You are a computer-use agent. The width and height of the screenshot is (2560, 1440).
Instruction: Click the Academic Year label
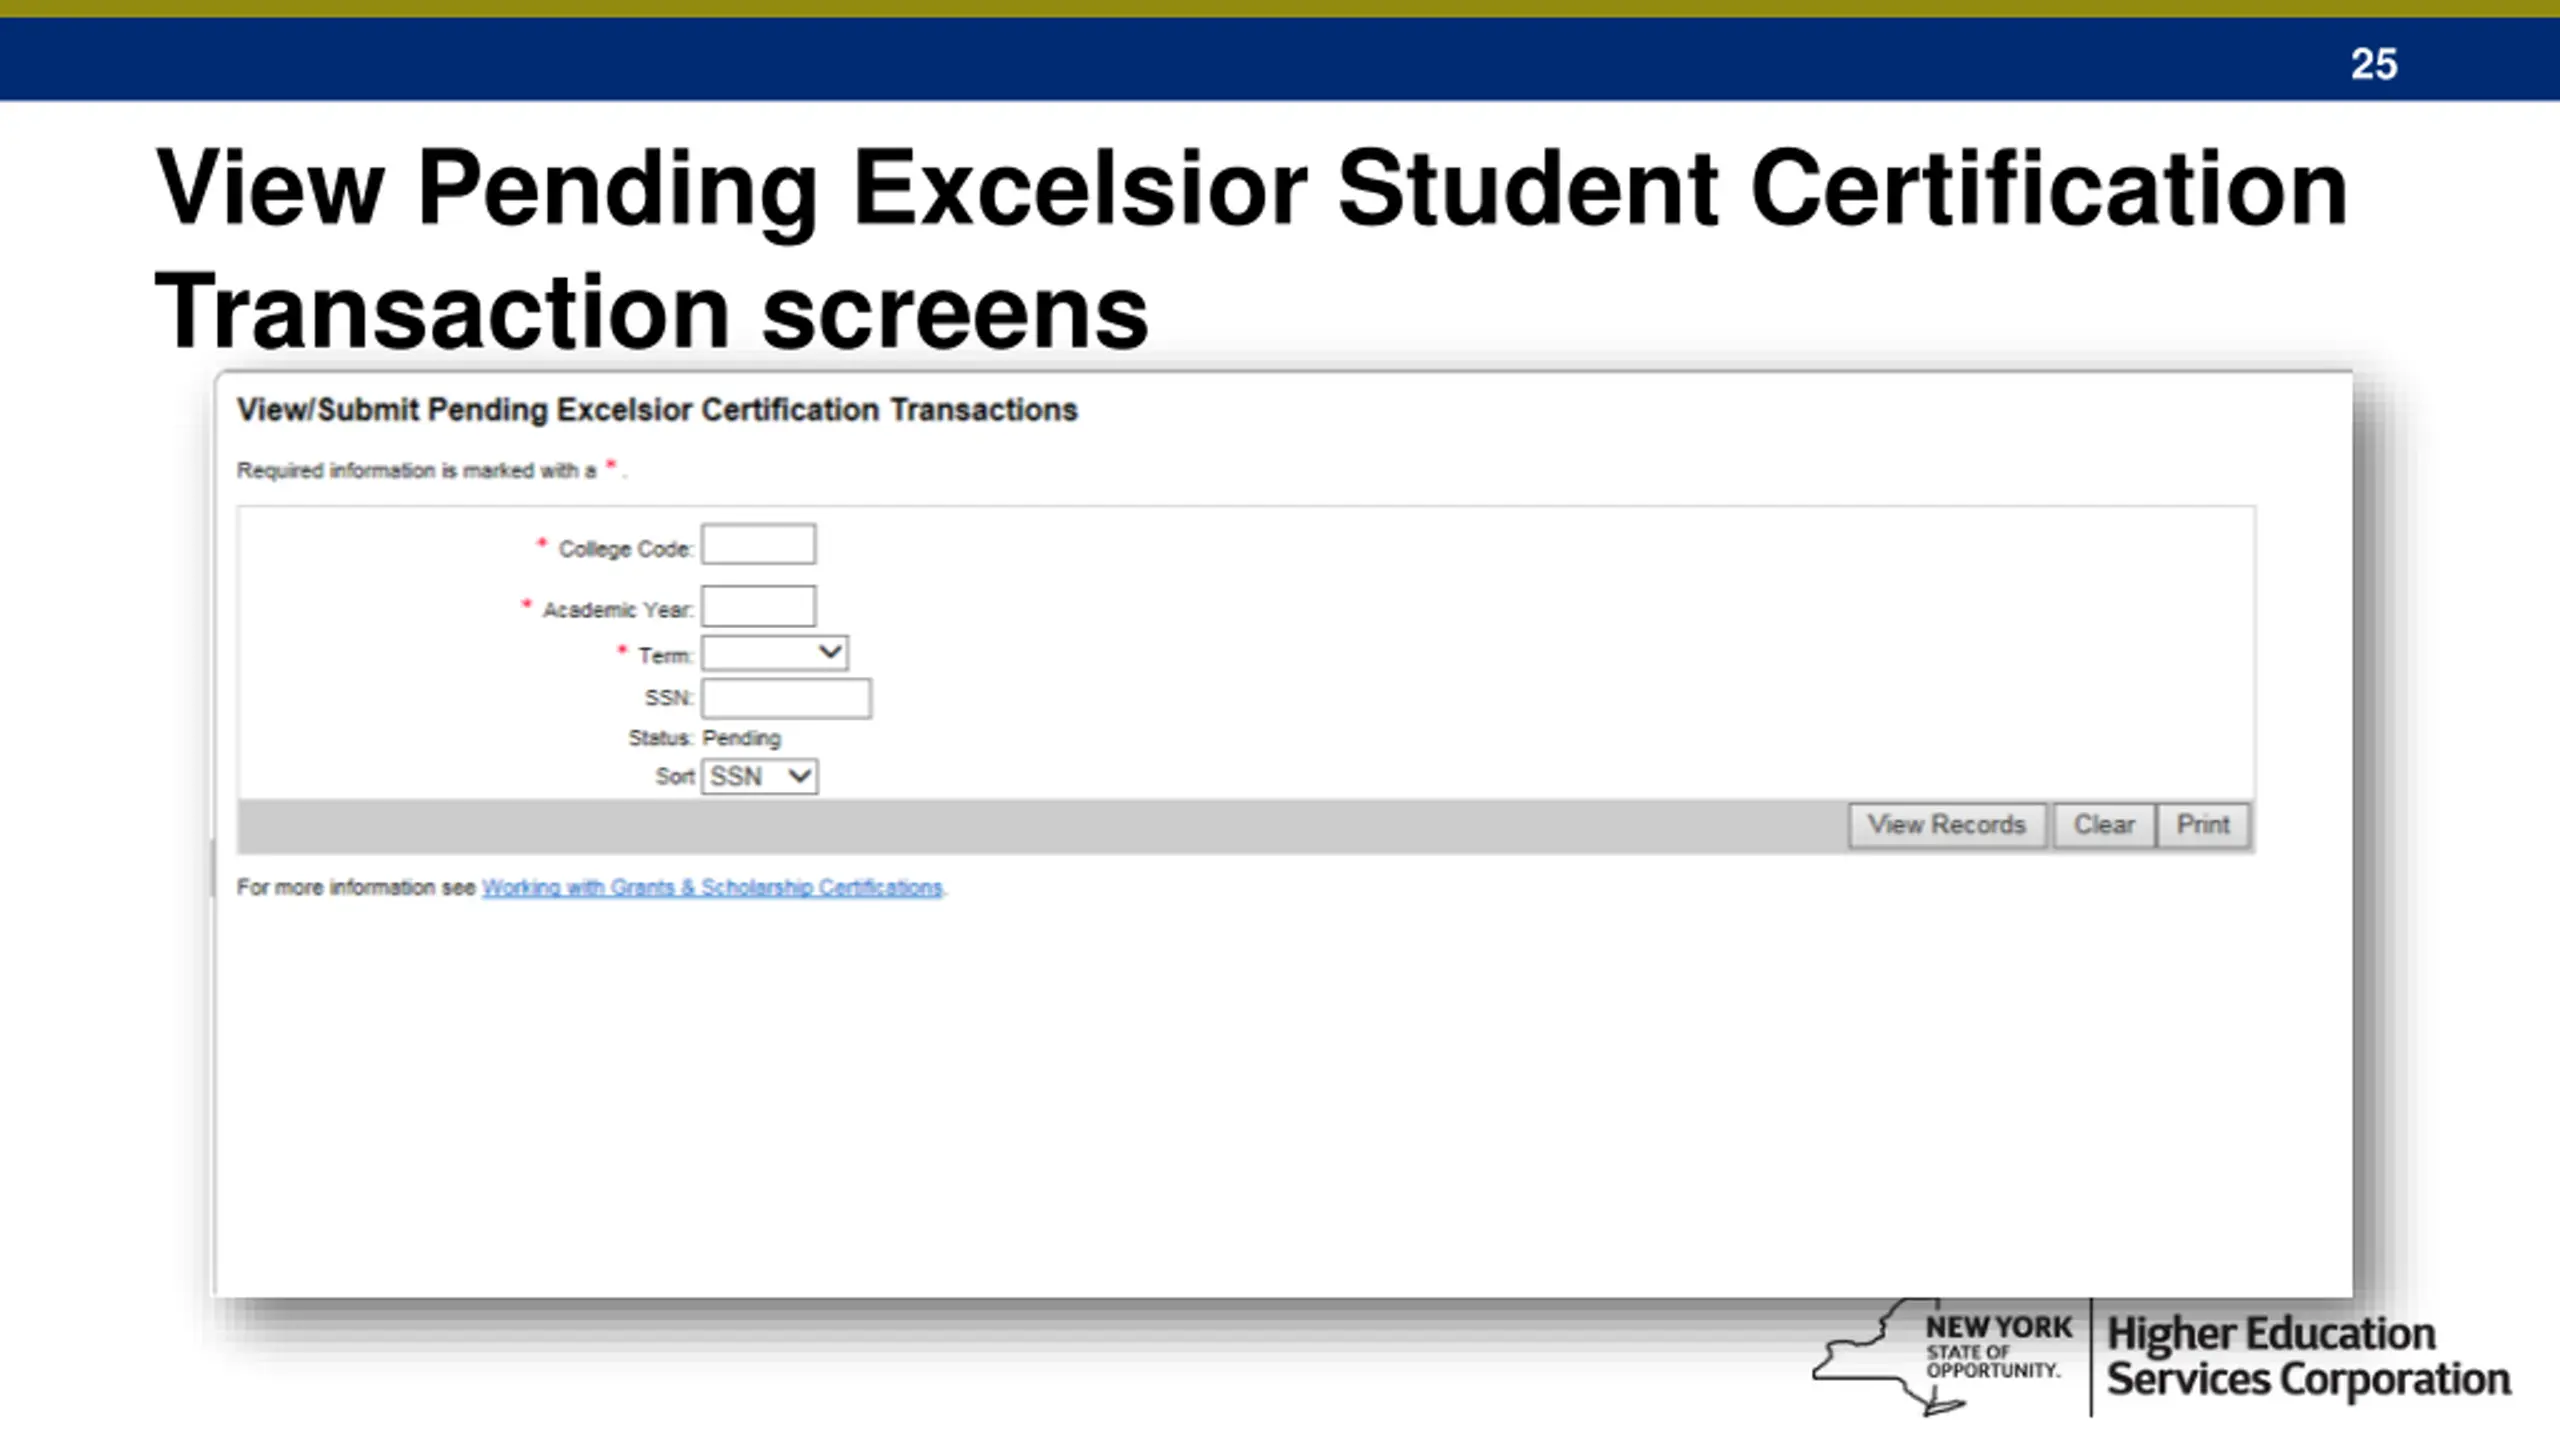[617, 610]
